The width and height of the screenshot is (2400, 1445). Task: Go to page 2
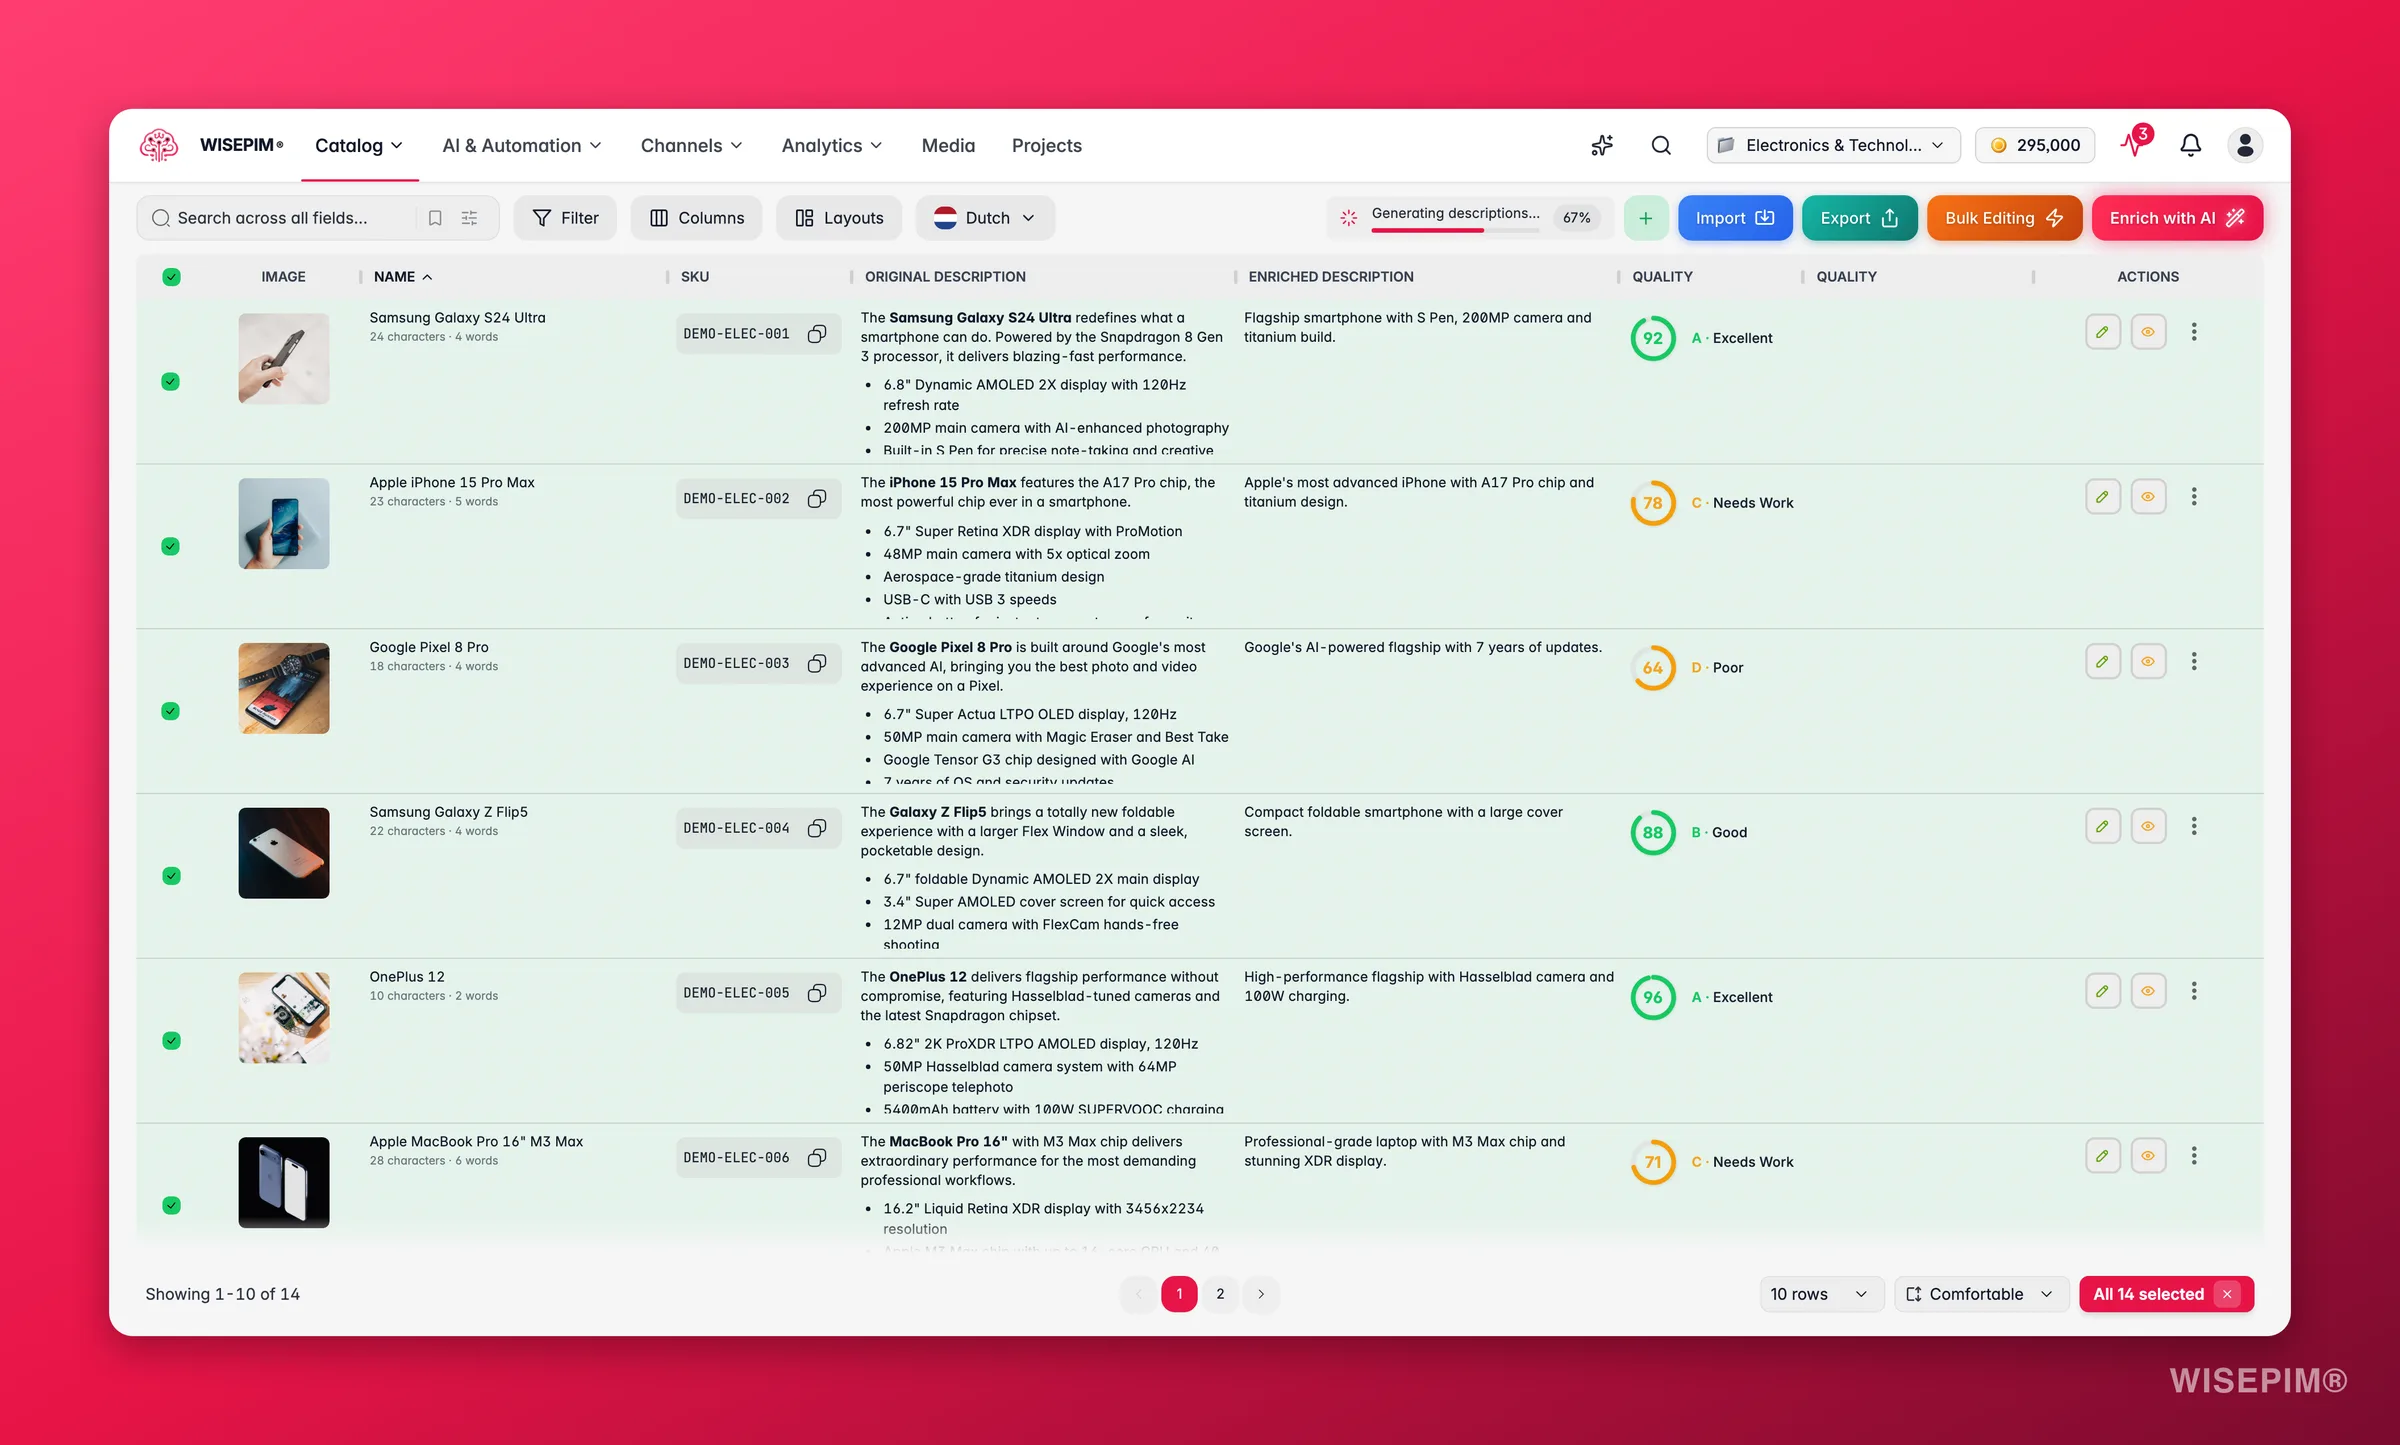pos(1220,1294)
